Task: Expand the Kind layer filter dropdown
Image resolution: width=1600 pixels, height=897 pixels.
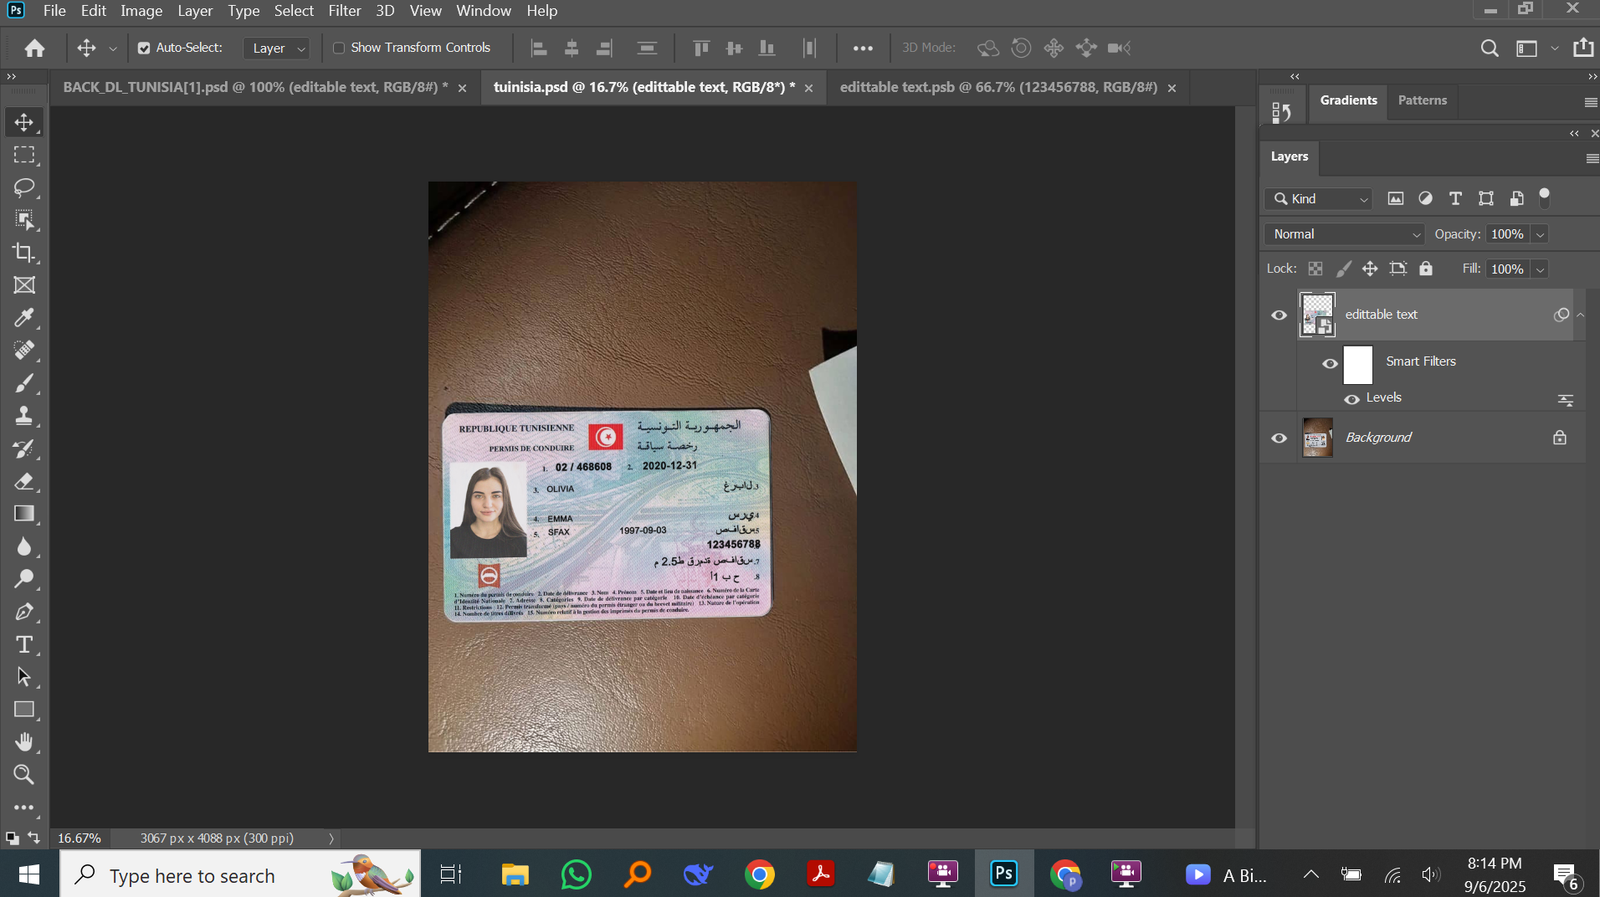Action: 1319,199
